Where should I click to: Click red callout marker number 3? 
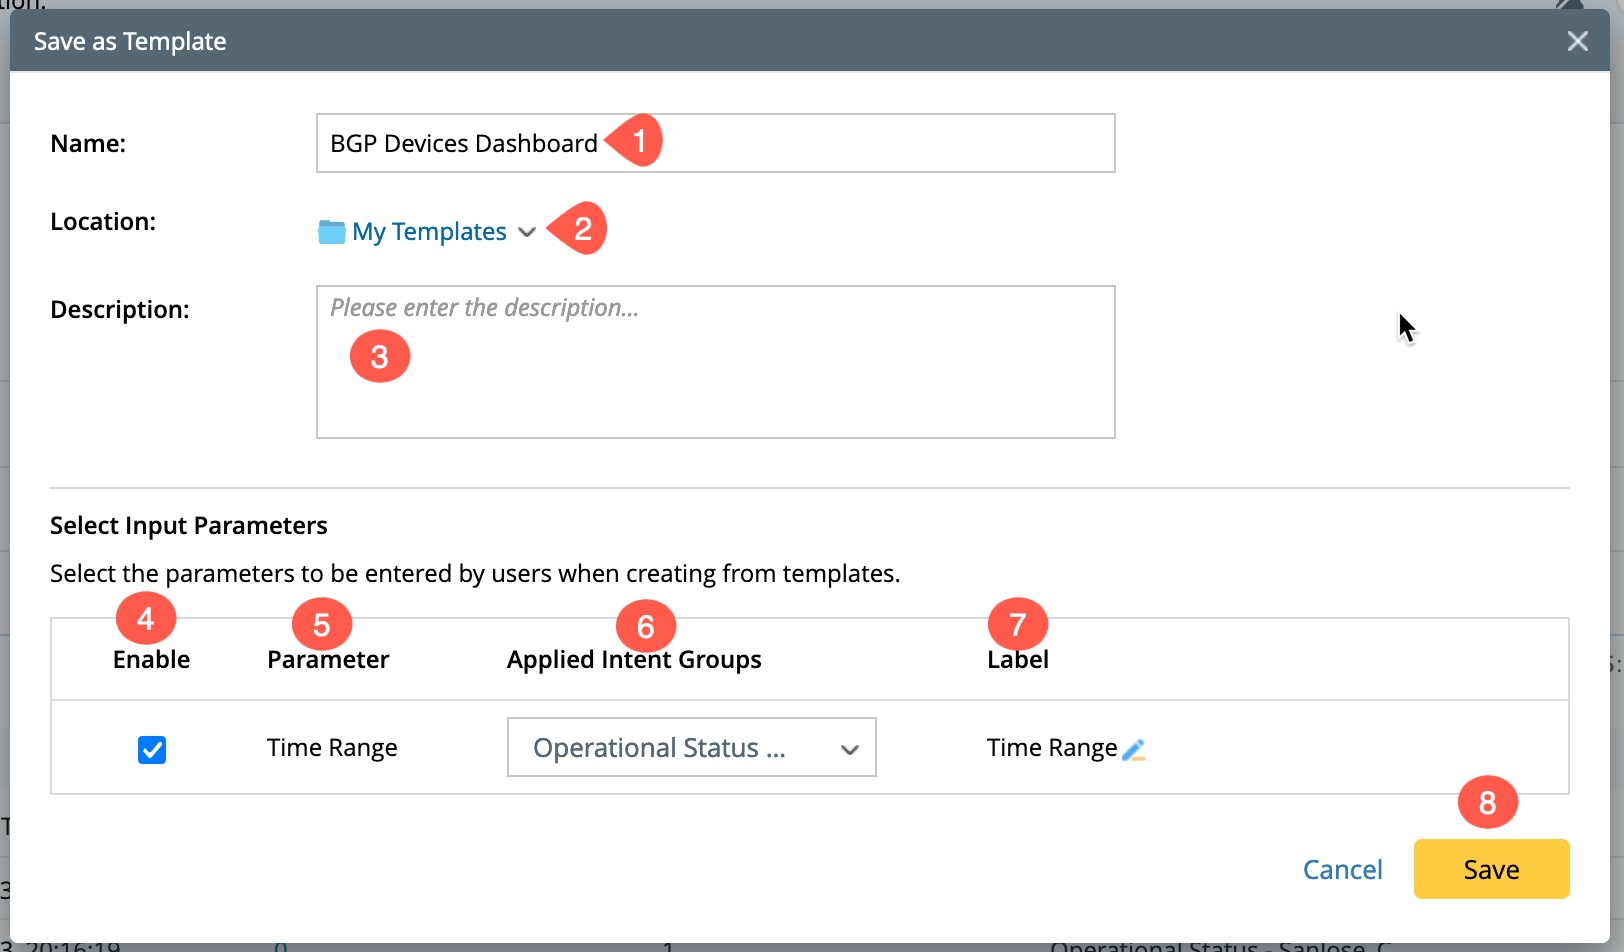pos(380,357)
